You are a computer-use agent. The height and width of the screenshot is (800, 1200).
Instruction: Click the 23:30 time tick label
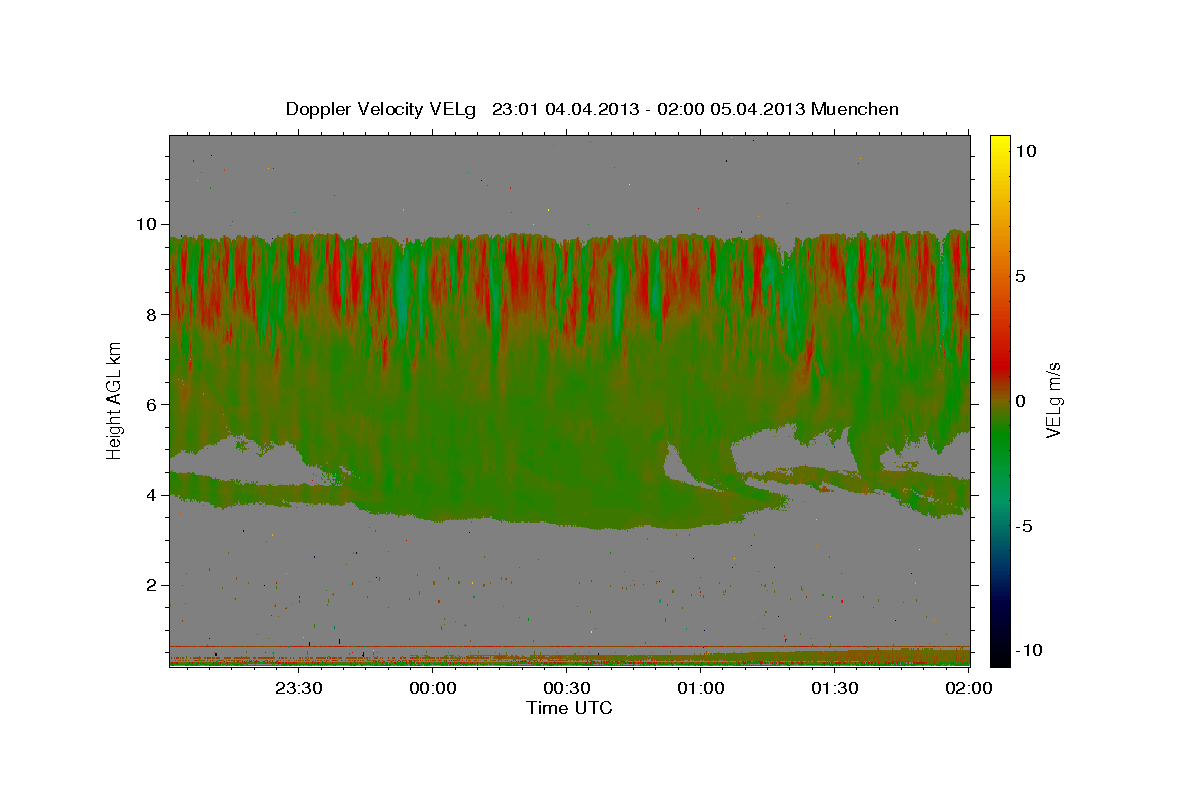298,688
